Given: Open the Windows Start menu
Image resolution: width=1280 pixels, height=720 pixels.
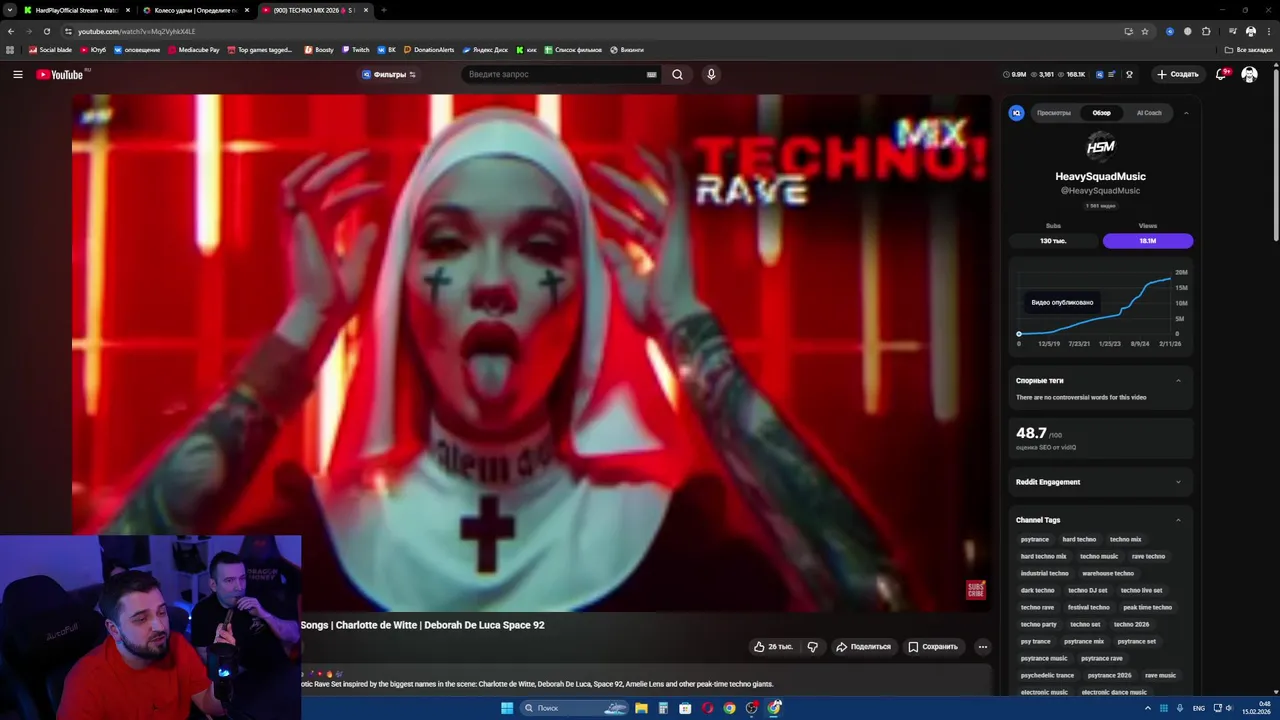Looking at the screenshot, I should click(x=507, y=708).
